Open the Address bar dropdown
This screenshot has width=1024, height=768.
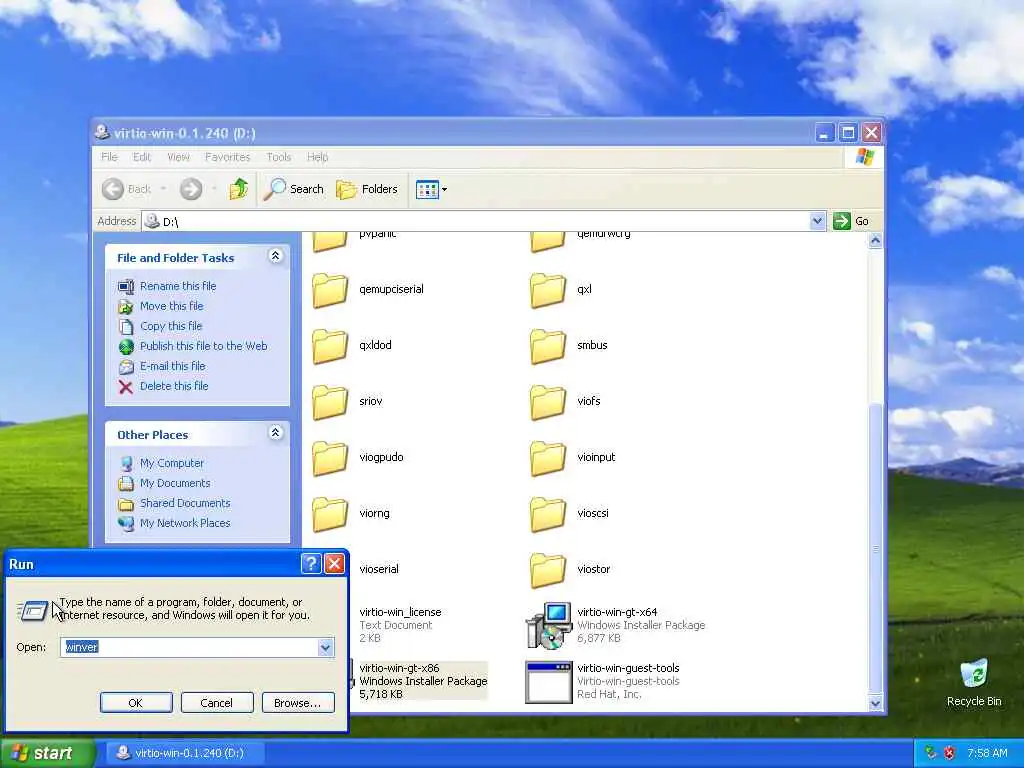tap(817, 221)
